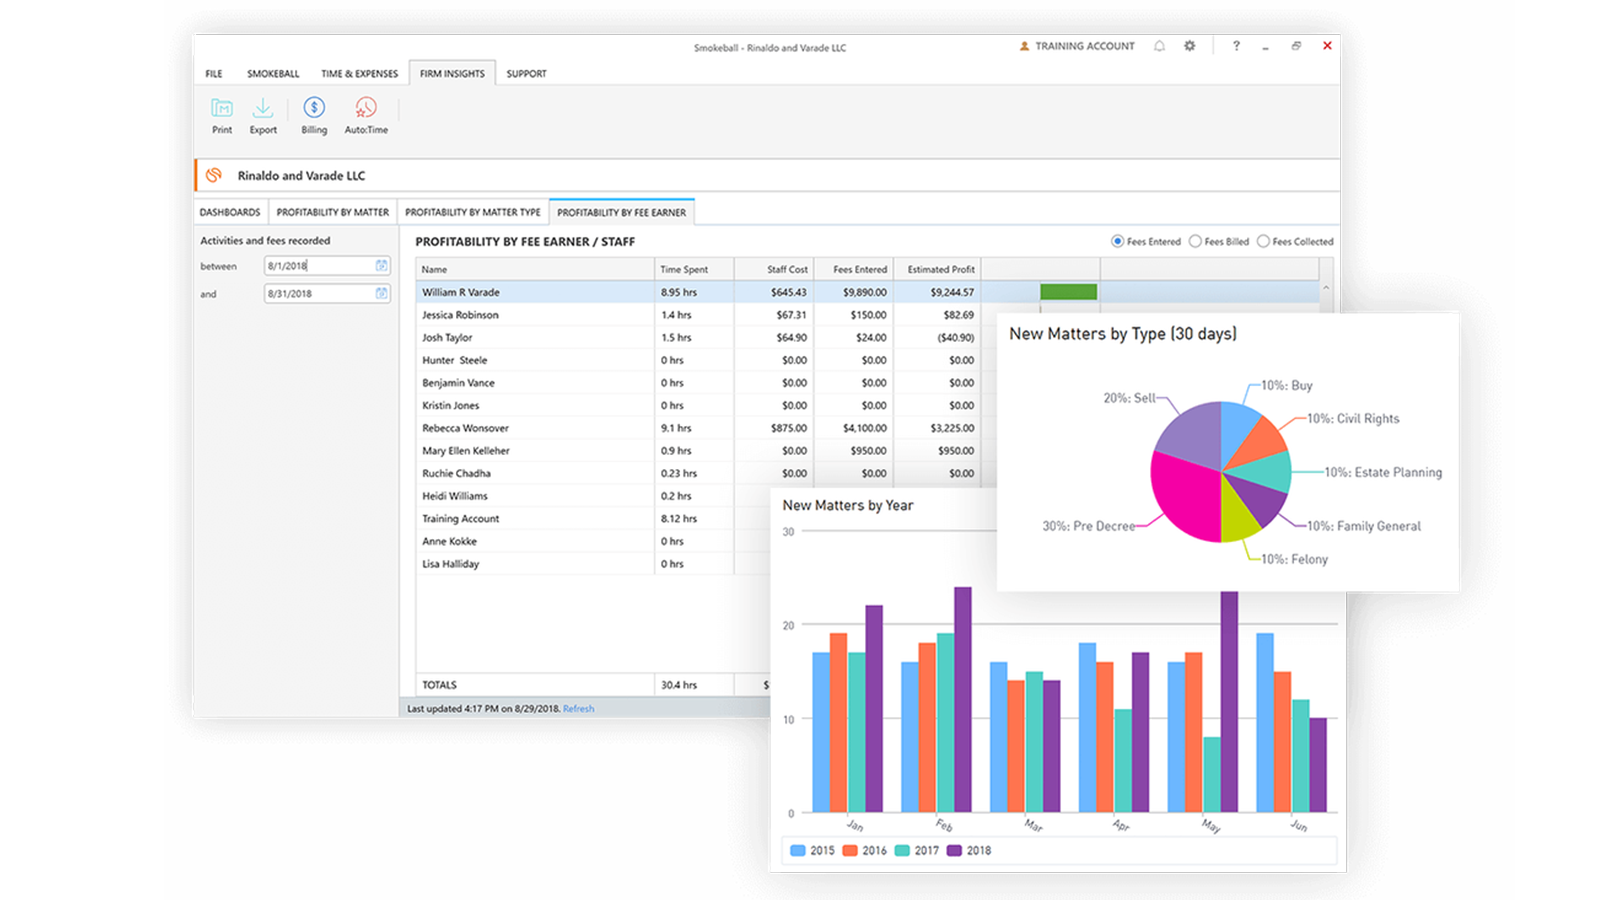Open the calendar picker for end date
The height and width of the screenshot is (900, 1600).
click(x=381, y=293)
